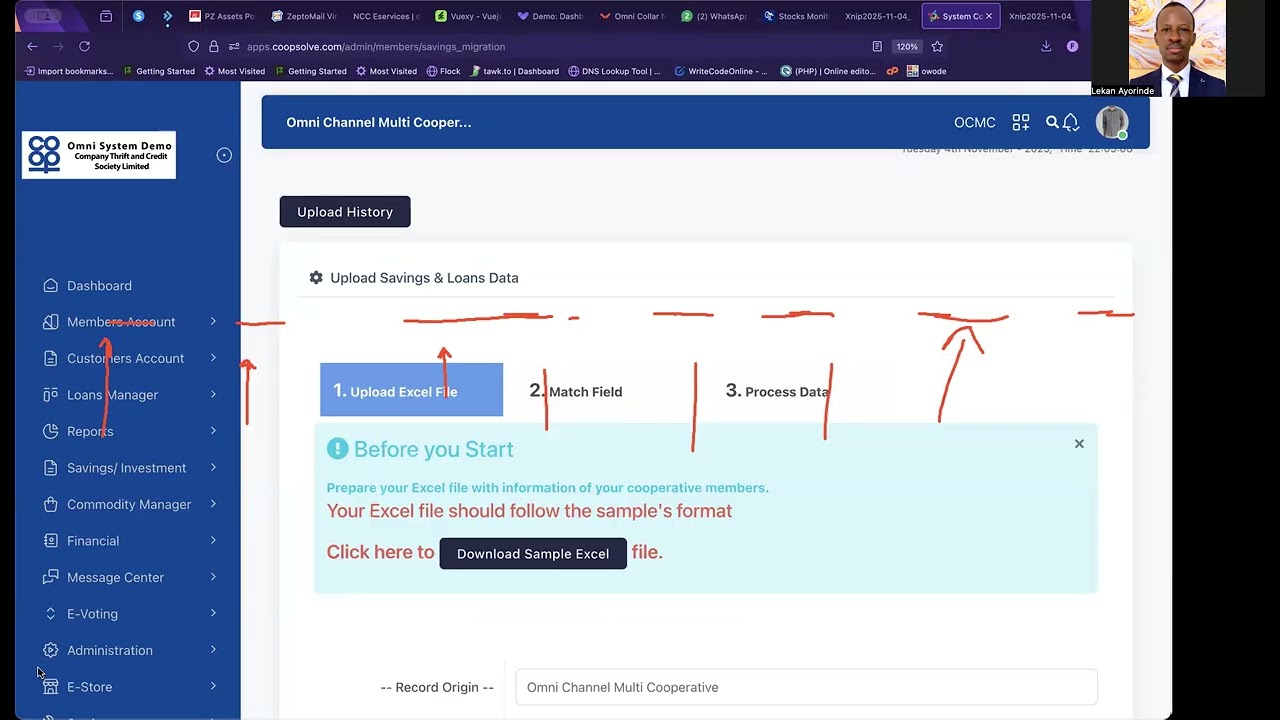Click the padlock site info icon
Image resolution: width=1280 pixels, height=720 pixels.
tap(213, 46)
